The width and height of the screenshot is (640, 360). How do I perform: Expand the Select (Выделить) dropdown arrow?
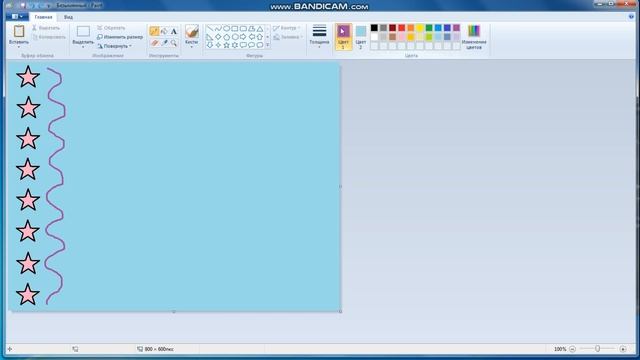pos(83,47)
